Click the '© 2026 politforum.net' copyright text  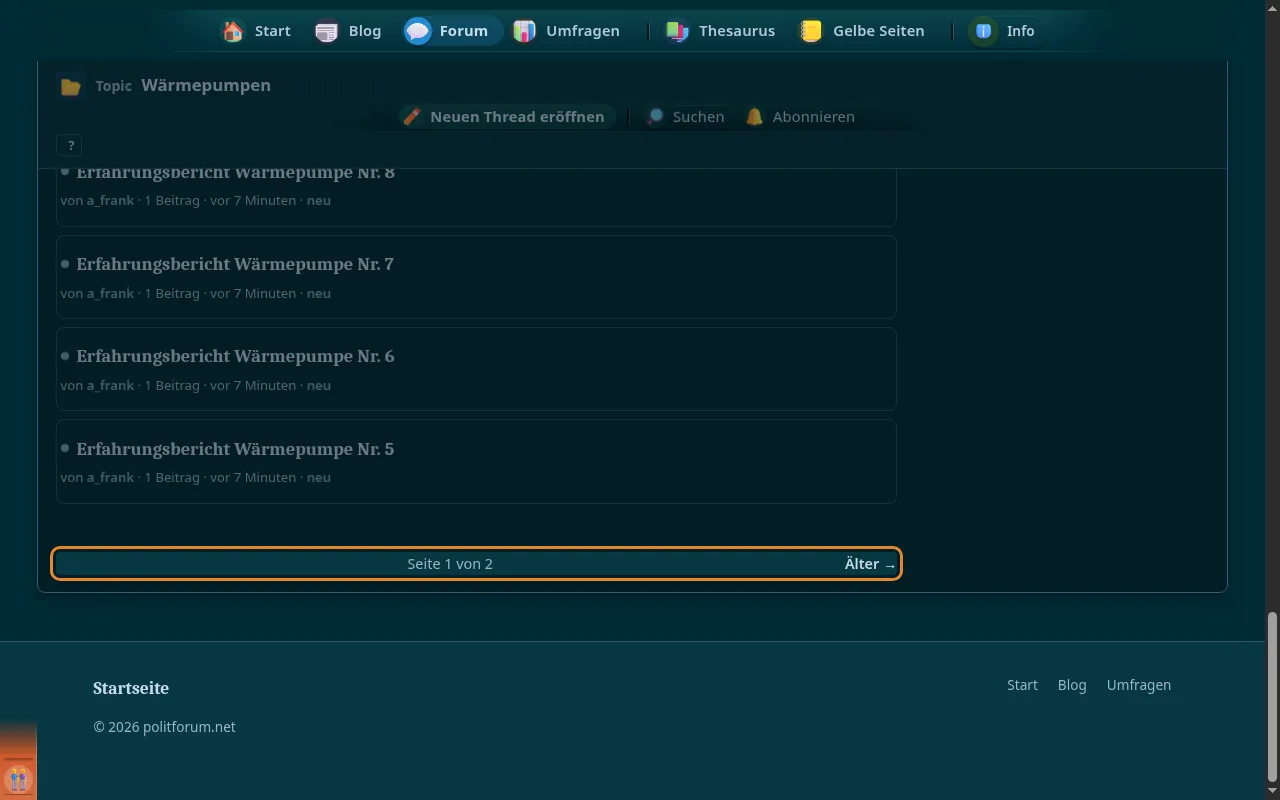point(164,727)
